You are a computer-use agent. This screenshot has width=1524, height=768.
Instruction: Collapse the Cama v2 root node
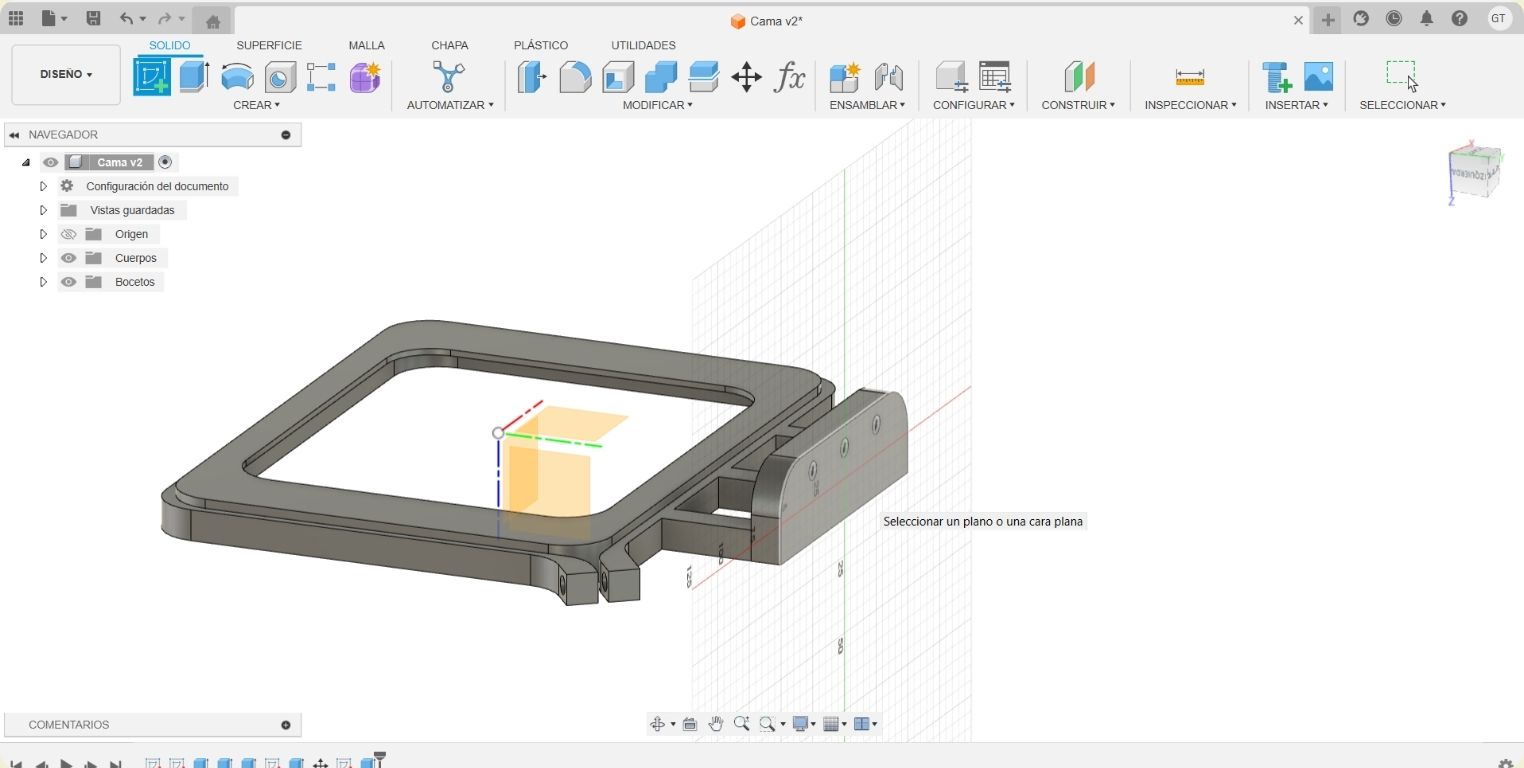[x=26, y=162]
